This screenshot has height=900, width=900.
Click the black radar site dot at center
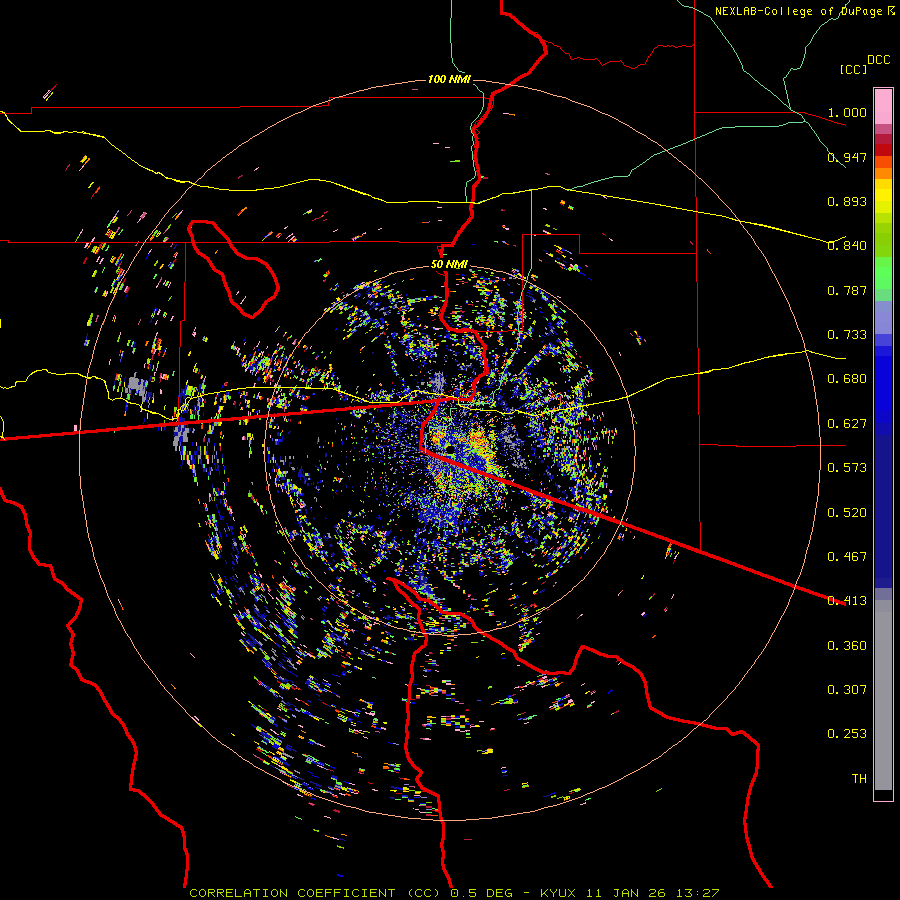click(x=450, y=448)
